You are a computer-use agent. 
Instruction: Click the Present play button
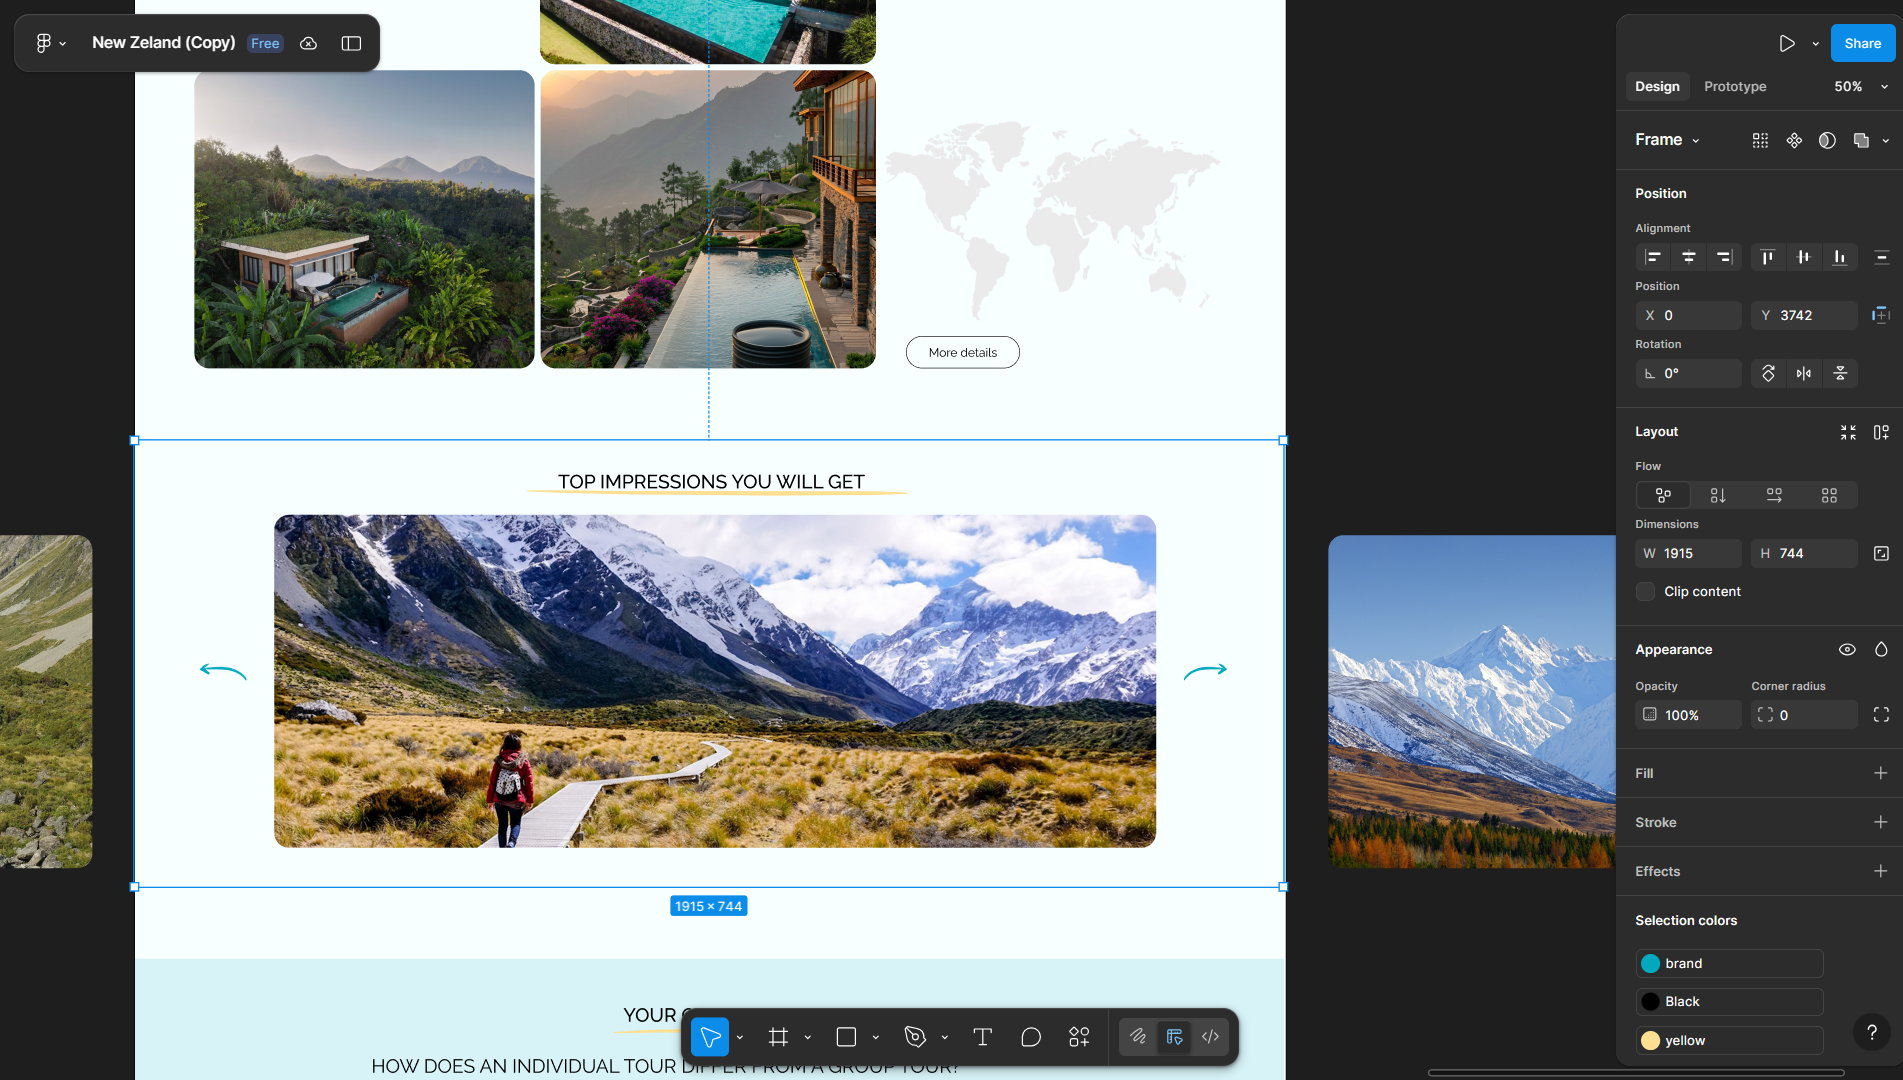pyautogui.click(x=1786, y=43)
